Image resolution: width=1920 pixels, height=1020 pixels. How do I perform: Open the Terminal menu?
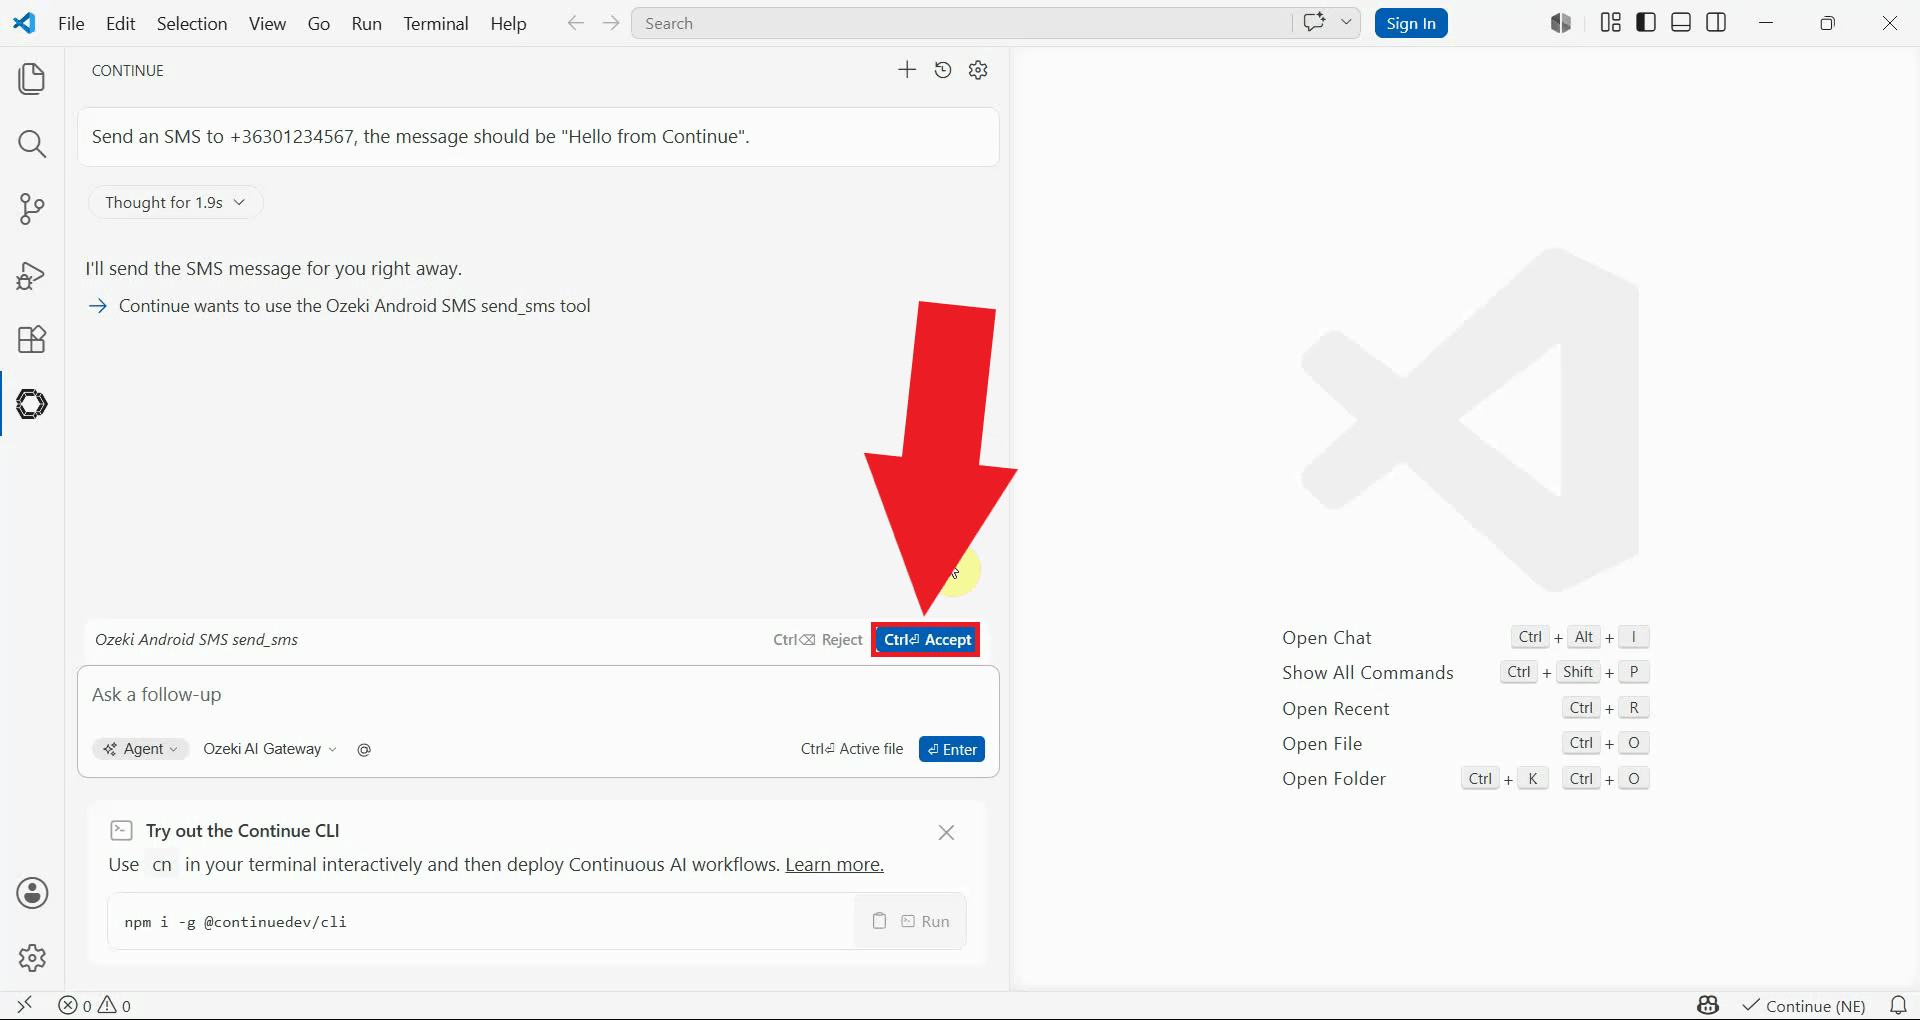436,23
